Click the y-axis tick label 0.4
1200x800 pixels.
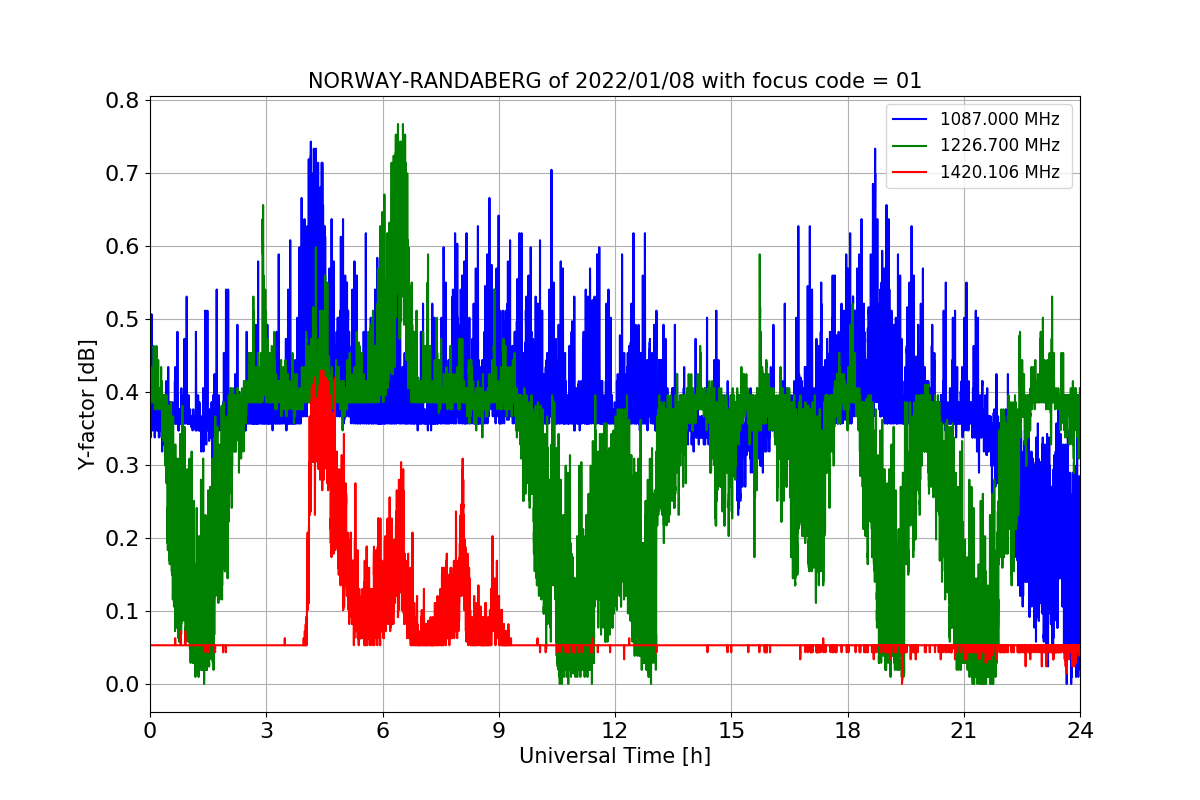coord(123,393)
